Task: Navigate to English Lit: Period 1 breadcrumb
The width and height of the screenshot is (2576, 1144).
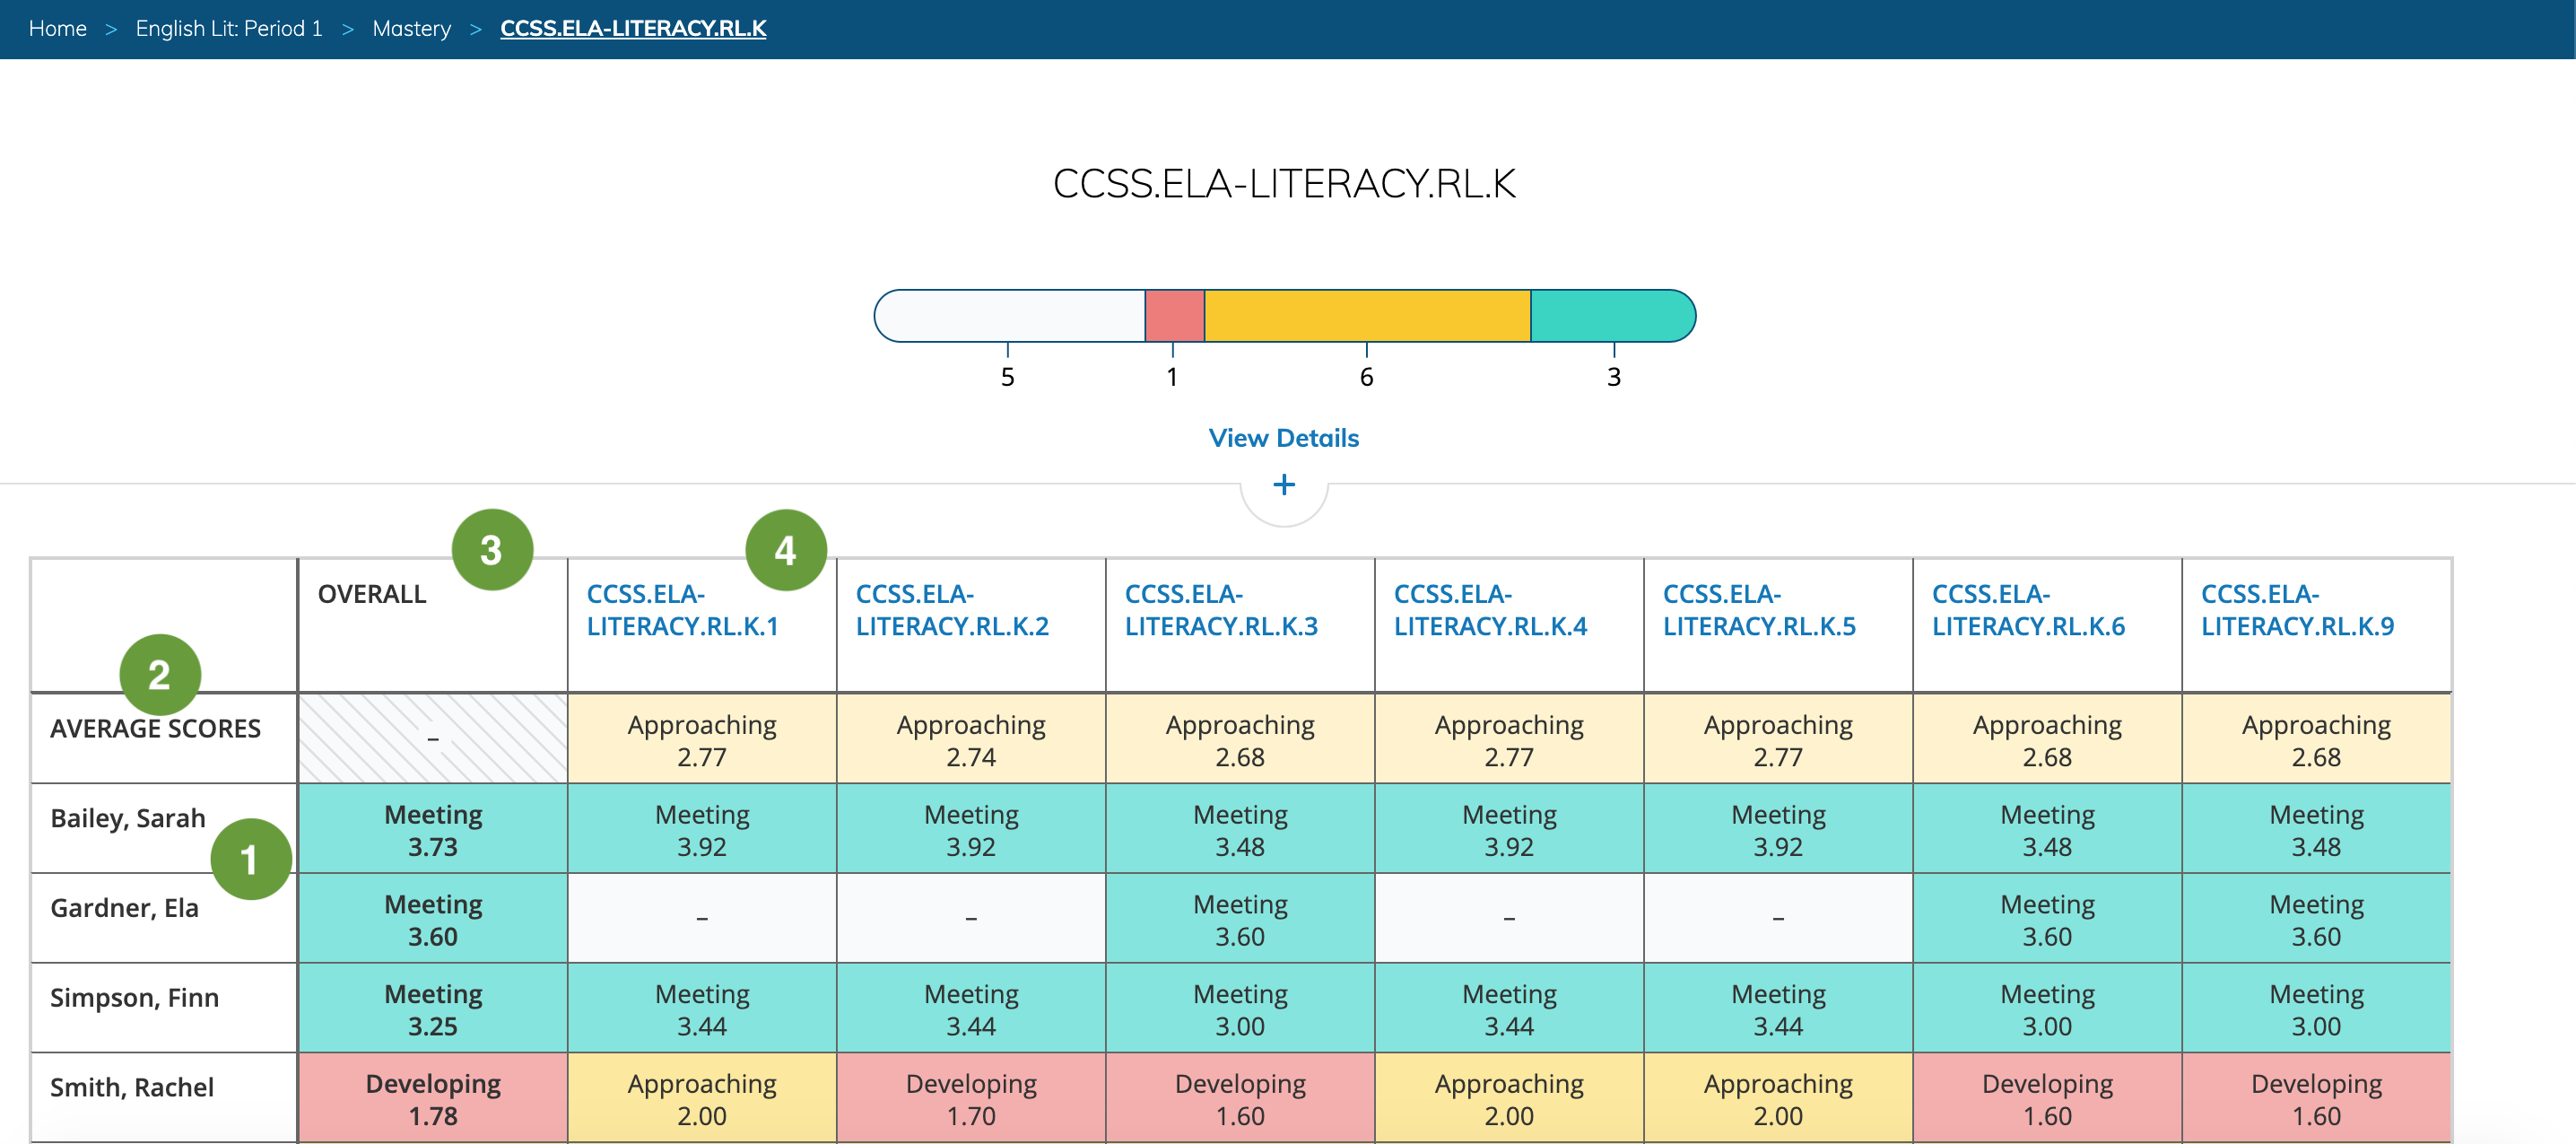Action: pos(229,28)
